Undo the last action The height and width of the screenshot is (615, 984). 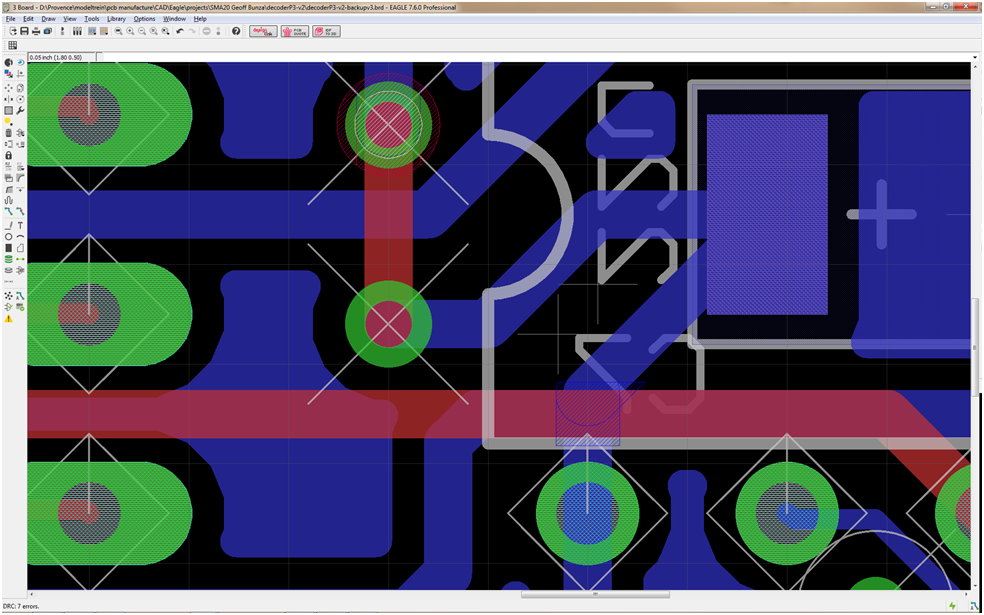[x=180, y=31]
